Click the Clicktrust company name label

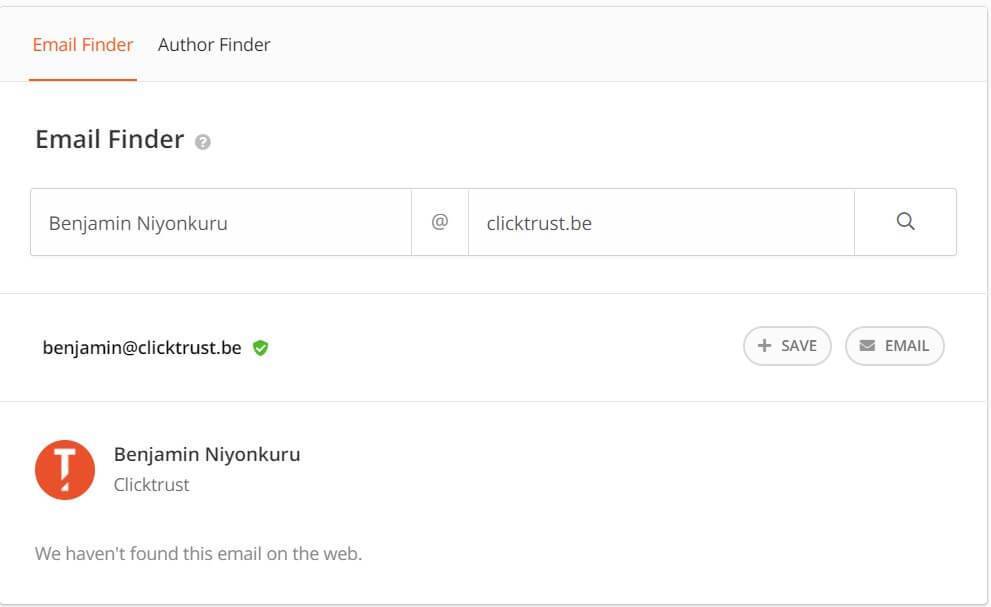(151, 485)
